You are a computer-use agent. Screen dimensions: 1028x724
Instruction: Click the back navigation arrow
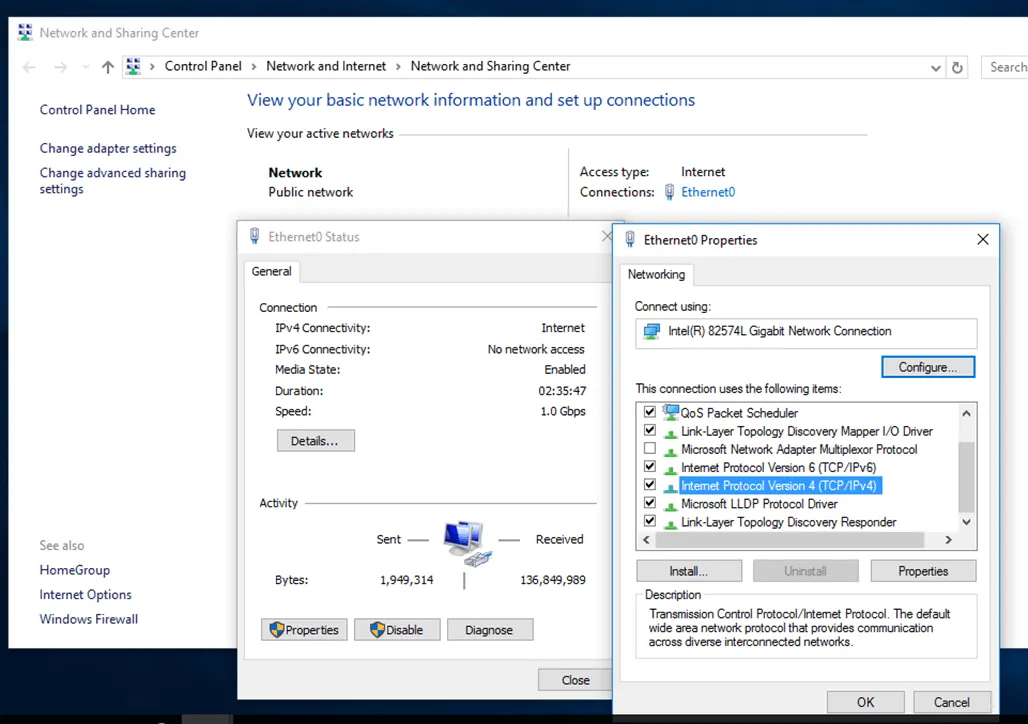pyautogui.click(x=29, y=67)
